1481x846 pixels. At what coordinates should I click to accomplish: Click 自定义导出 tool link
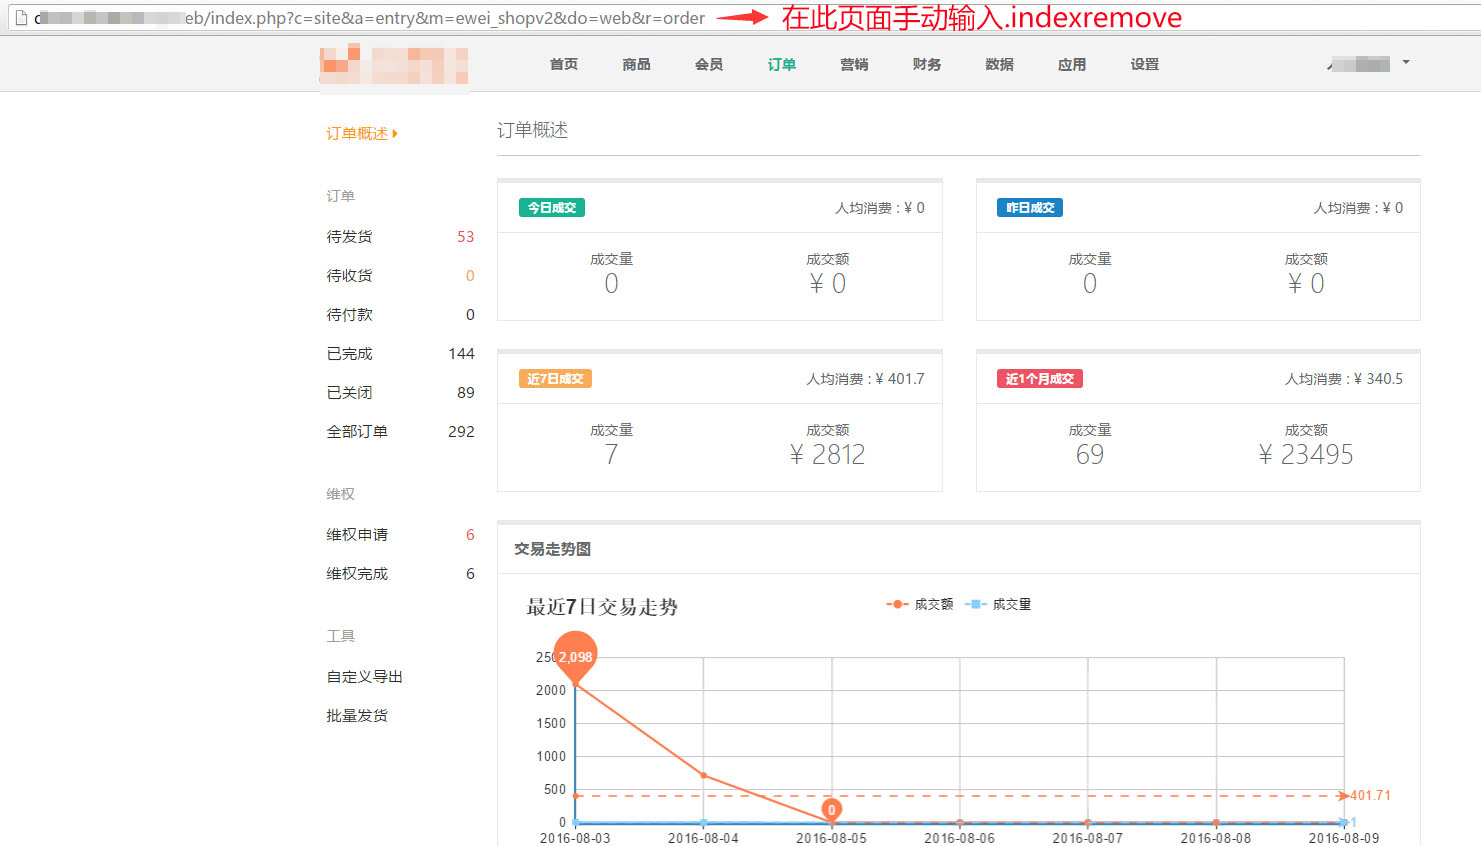(x=364, y=677)
